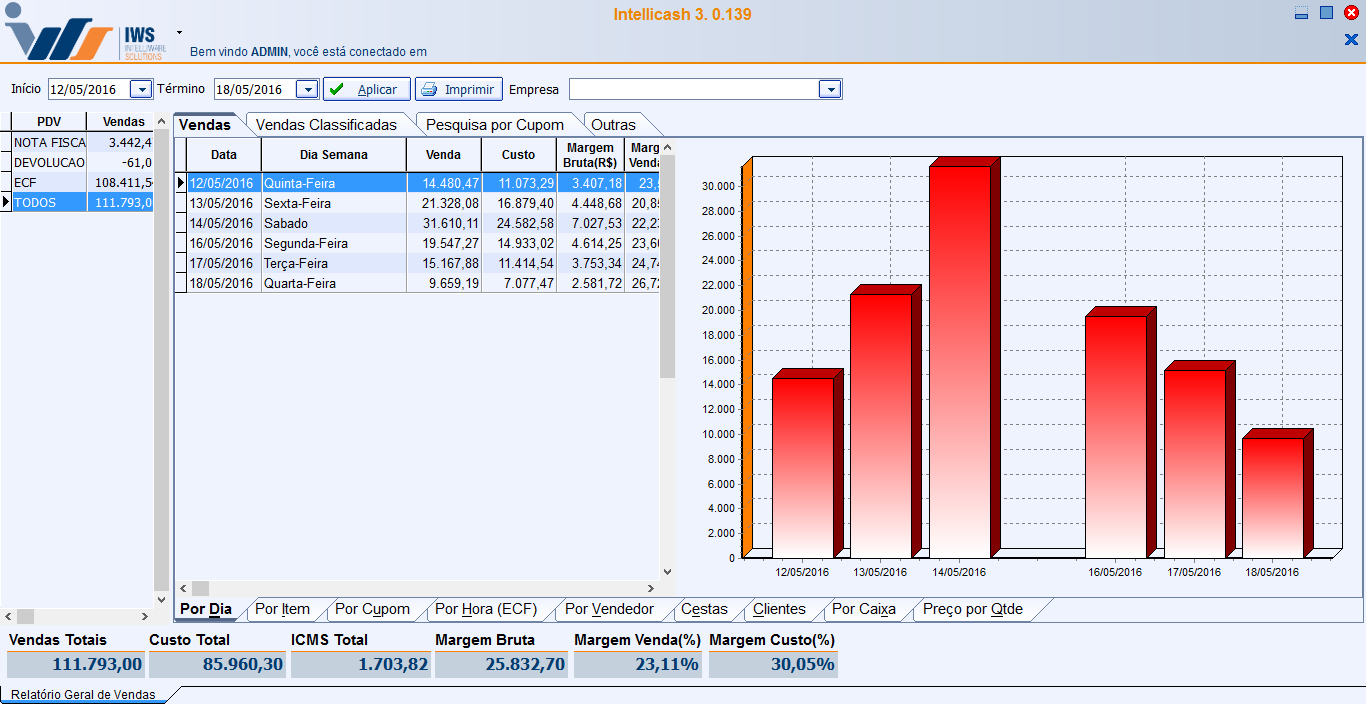
Task: Click the PDV column header
Action: coord(49,122)
